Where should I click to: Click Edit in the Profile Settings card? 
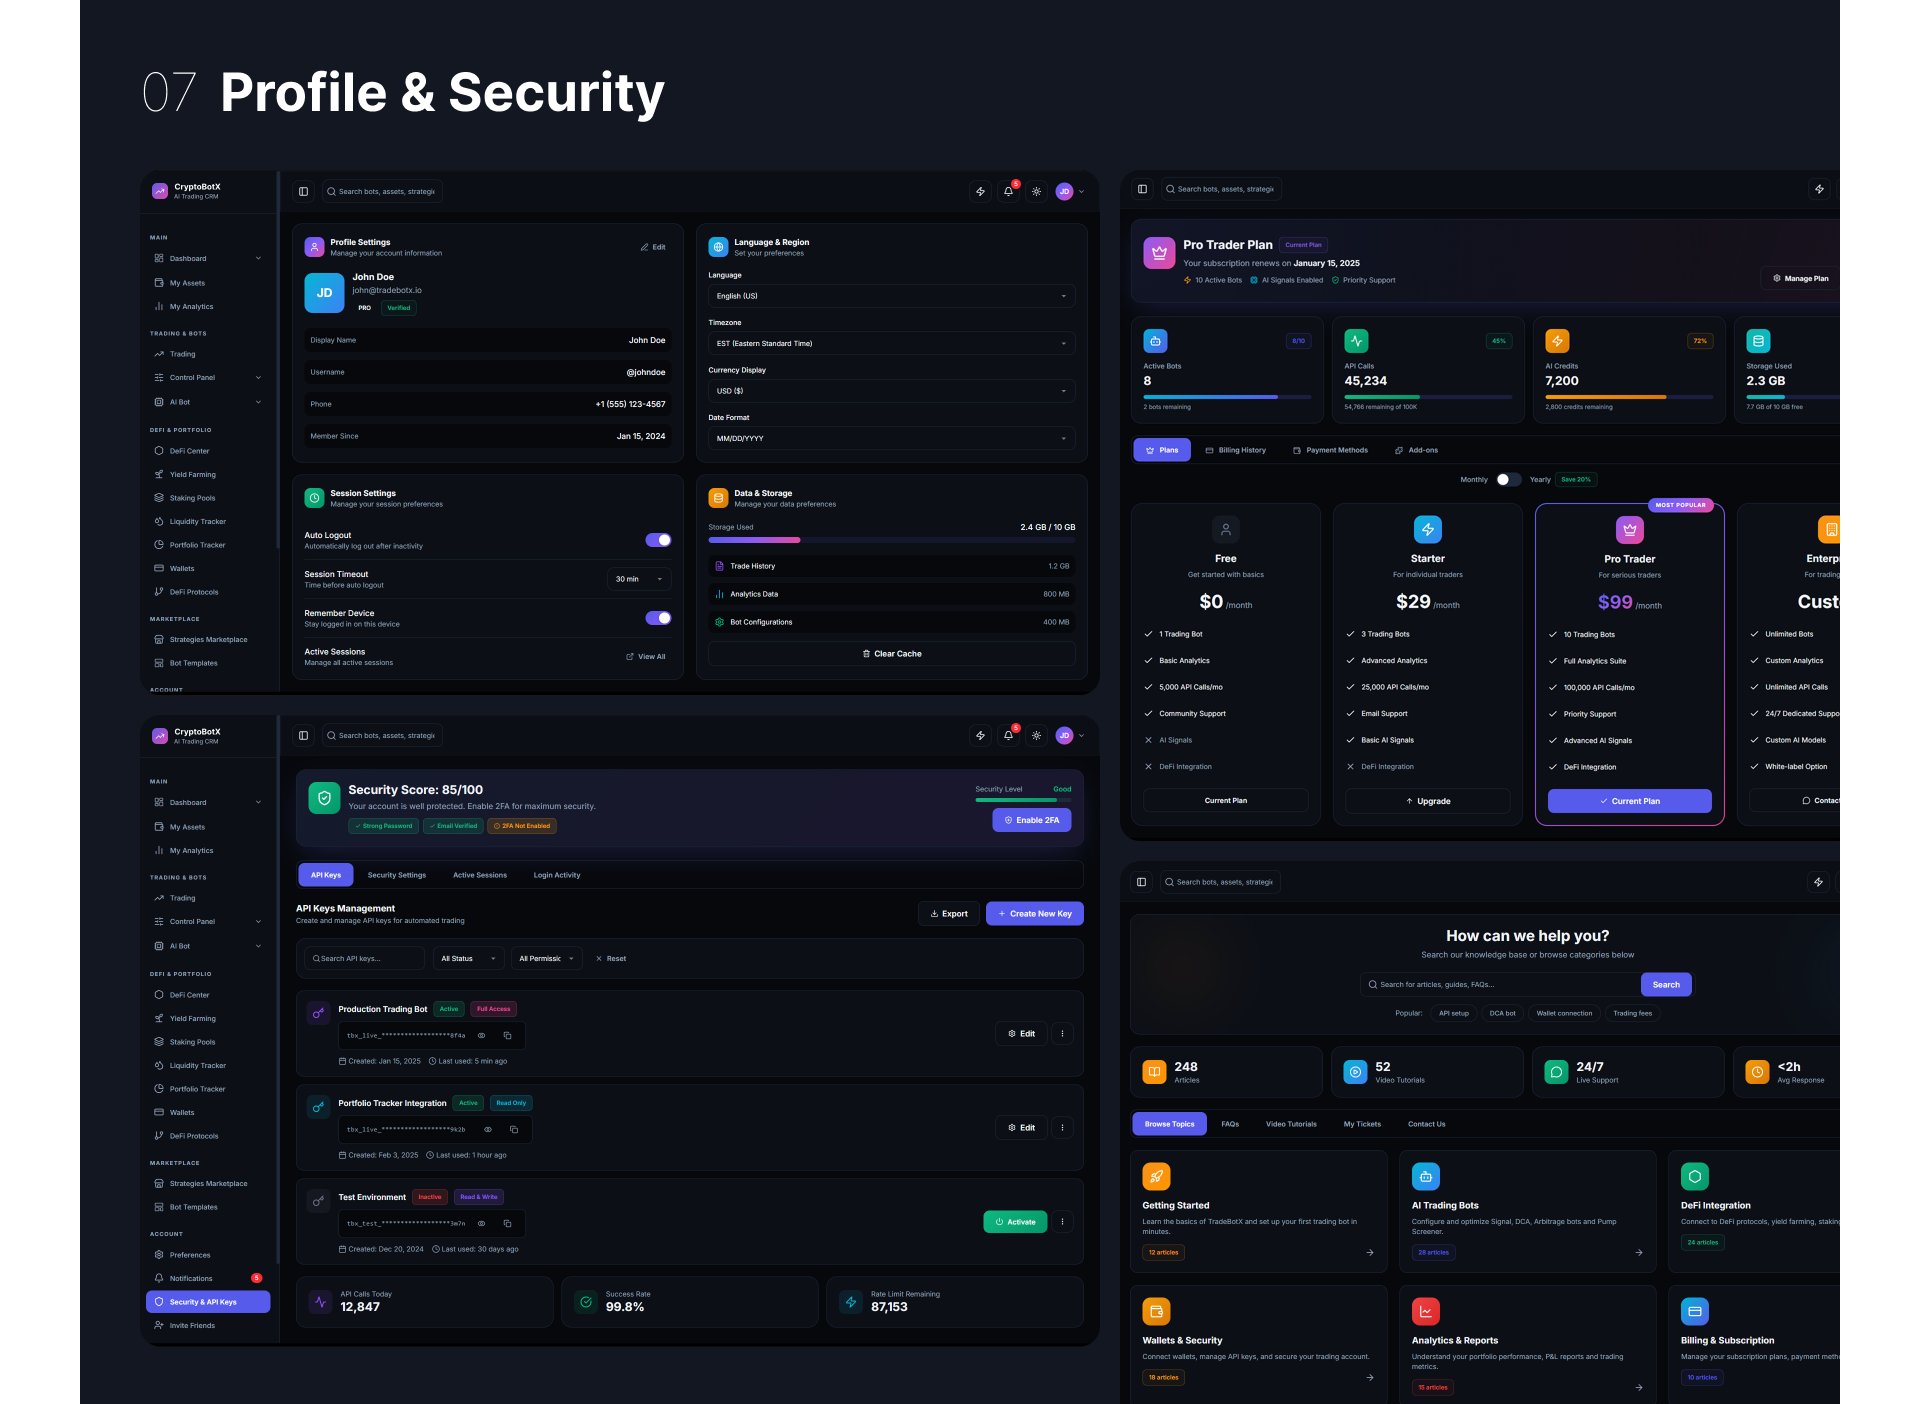click(653, 247)
